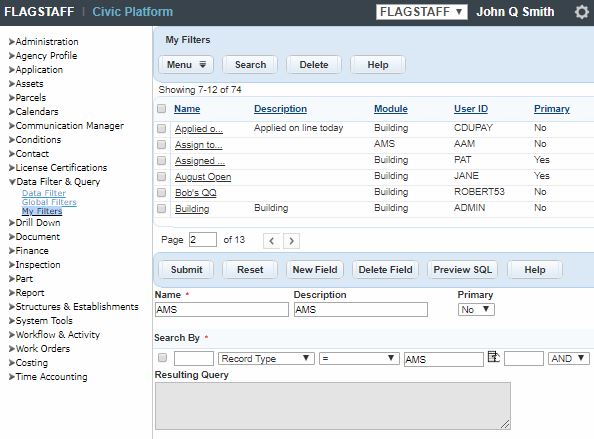Viewport: 594px width, 439px height.
Task: Select the Bob's QQ row checkbox
Action: pos(161,192)
